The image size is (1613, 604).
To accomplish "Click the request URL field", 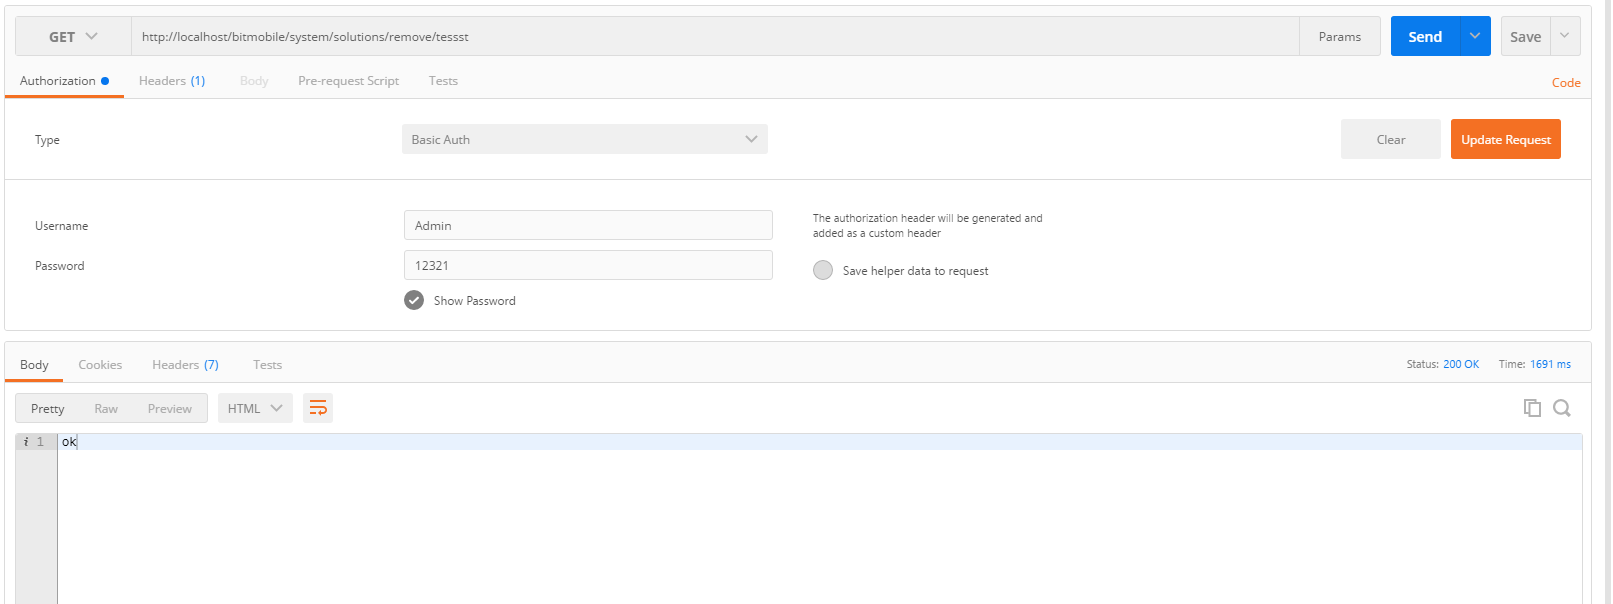I will point(715,37).
